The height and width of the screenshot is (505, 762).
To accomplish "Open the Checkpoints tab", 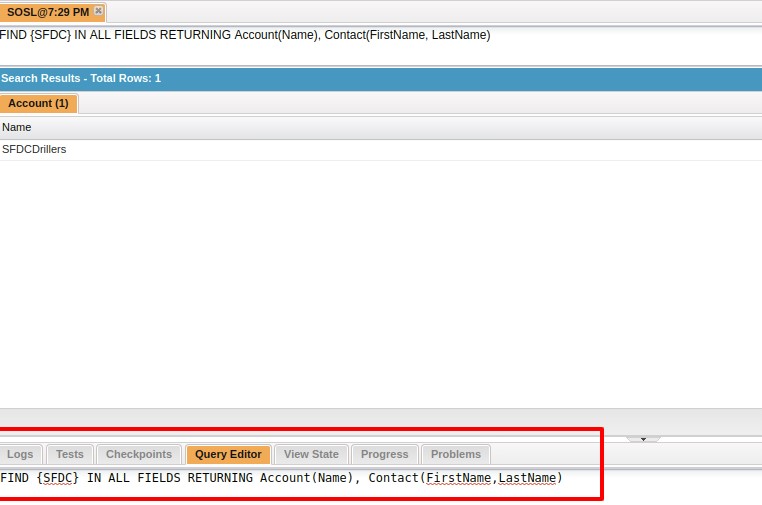I will tap(139, 454).
